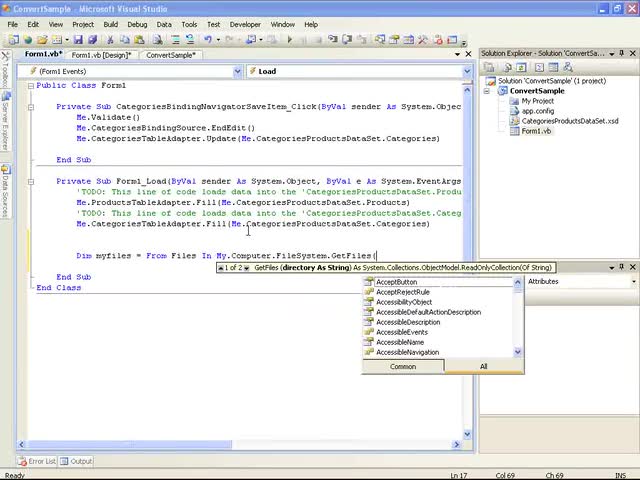Click the Copy icon in toolbar
The height and width of the screenshot is (480, 640).
click(125, 40)
